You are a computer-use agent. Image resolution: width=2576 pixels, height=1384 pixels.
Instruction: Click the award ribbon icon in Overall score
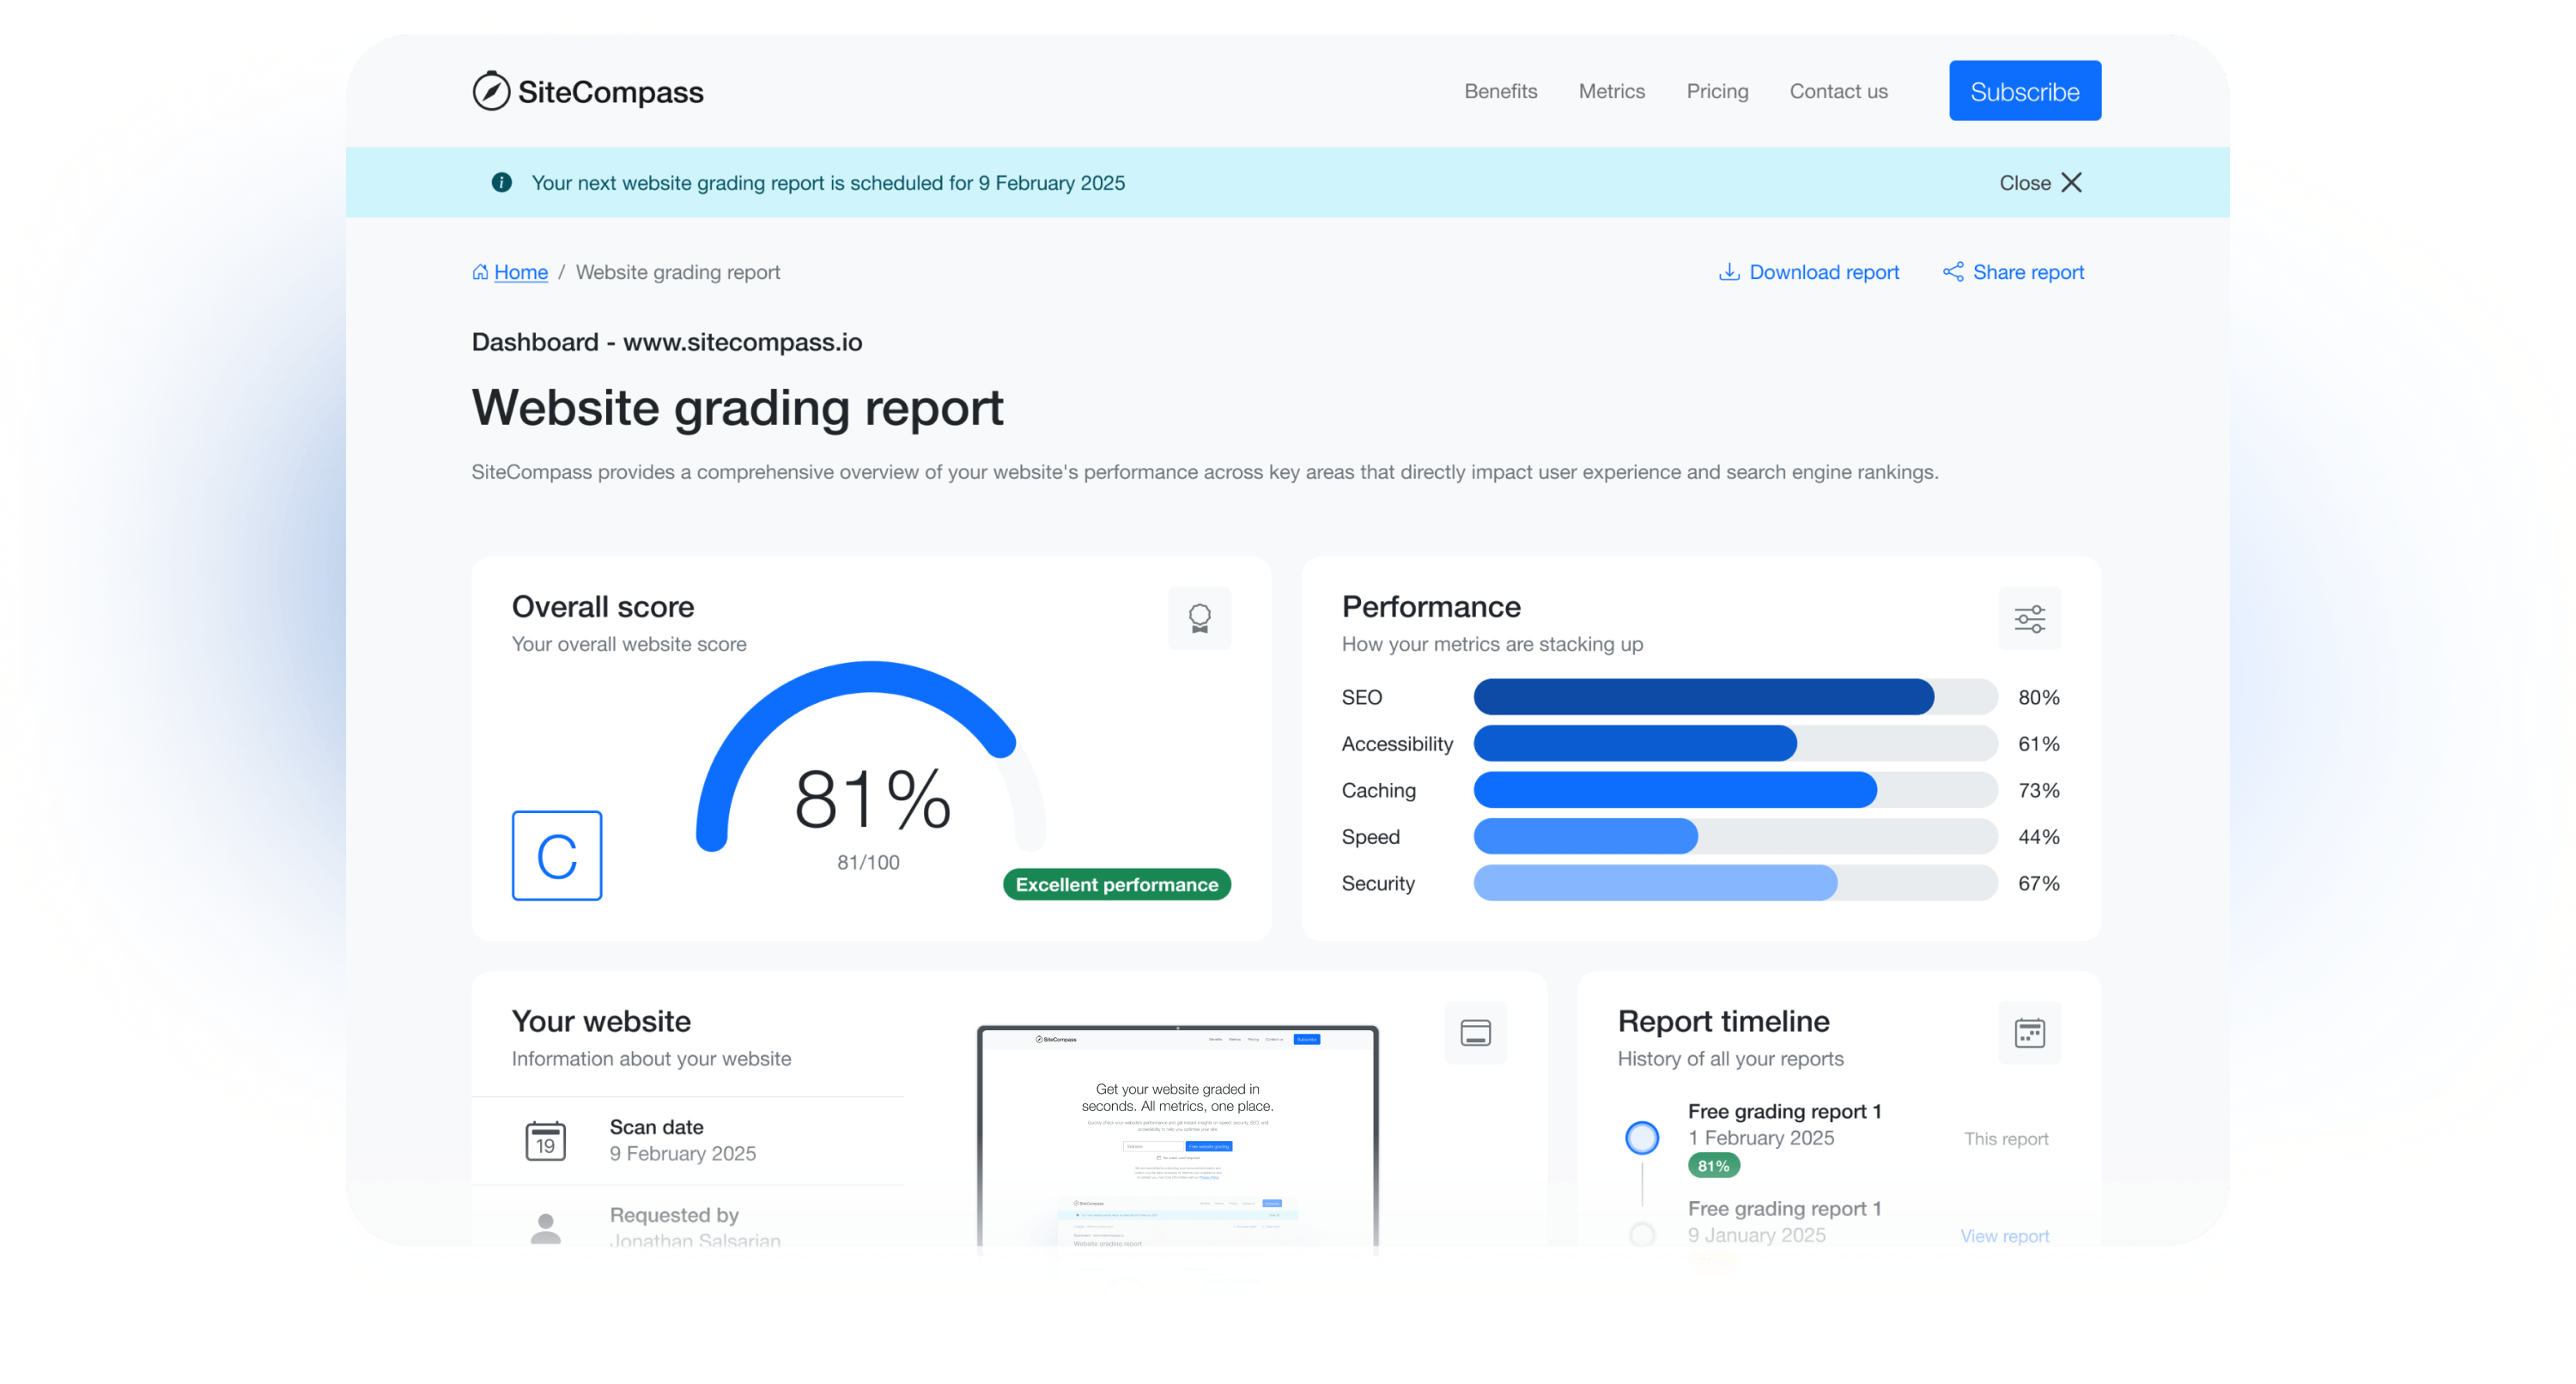pos(1199,618)
